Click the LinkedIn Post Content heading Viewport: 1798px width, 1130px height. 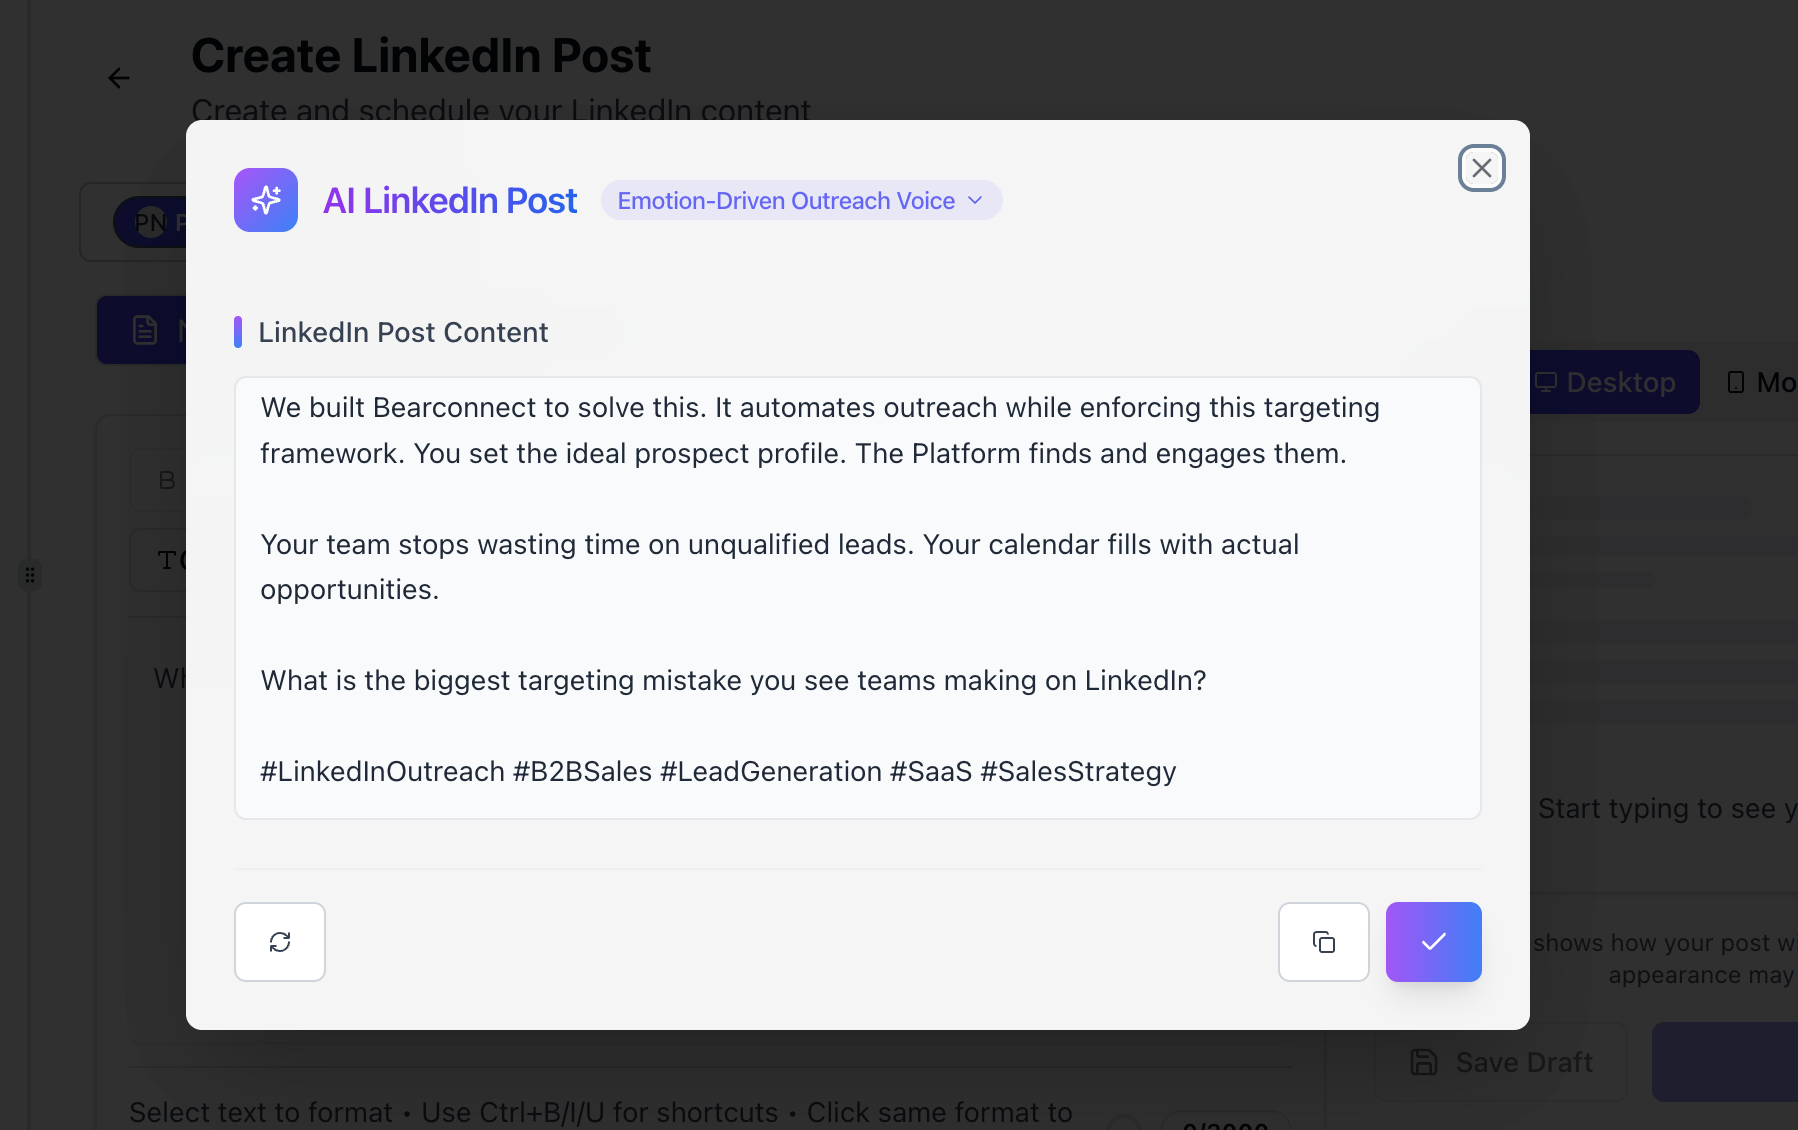403,332
